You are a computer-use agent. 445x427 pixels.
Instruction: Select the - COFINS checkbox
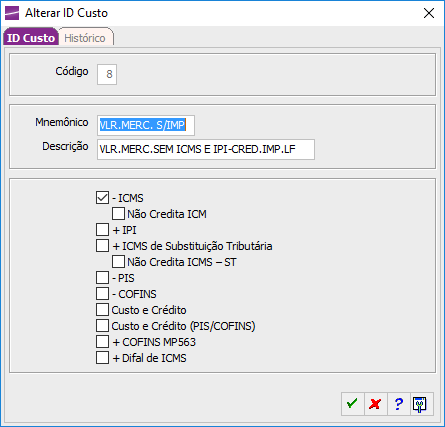(x=102, y=294)
